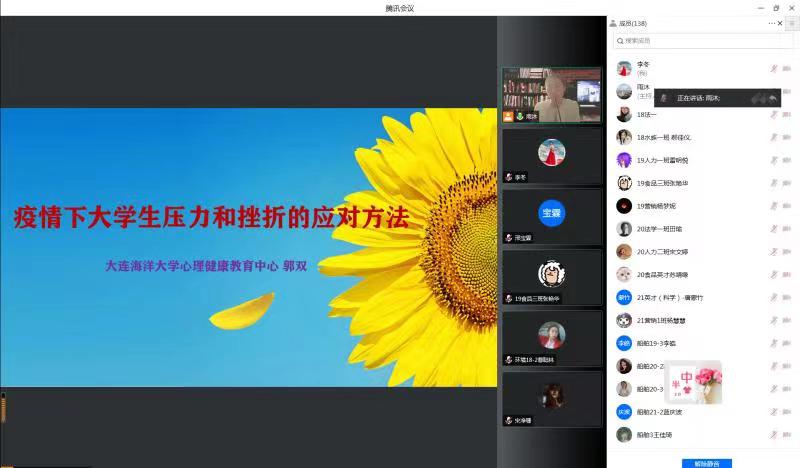Click the camera icon for 20法学一班
This screenshot has width=800, height=468.
pyautogui.click(x=788, y=229)
